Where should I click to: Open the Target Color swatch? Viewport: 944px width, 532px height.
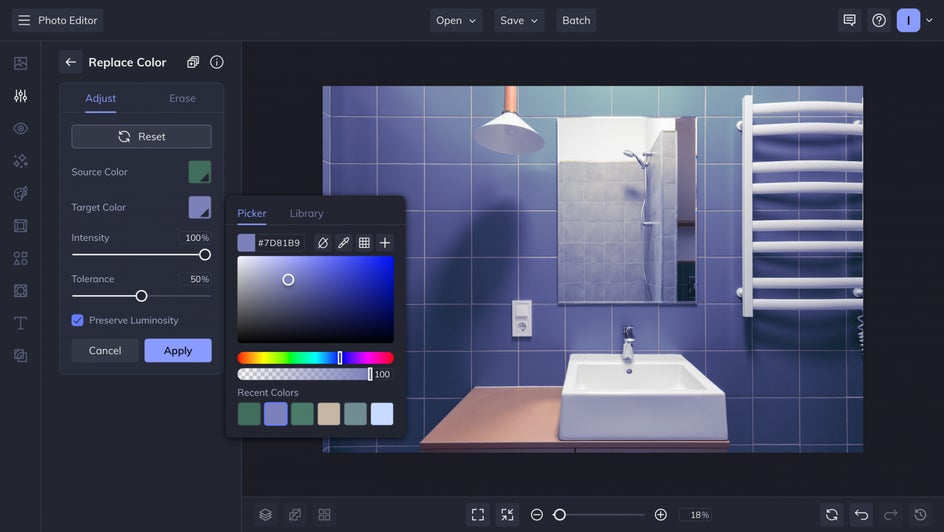tap(200, 207)
